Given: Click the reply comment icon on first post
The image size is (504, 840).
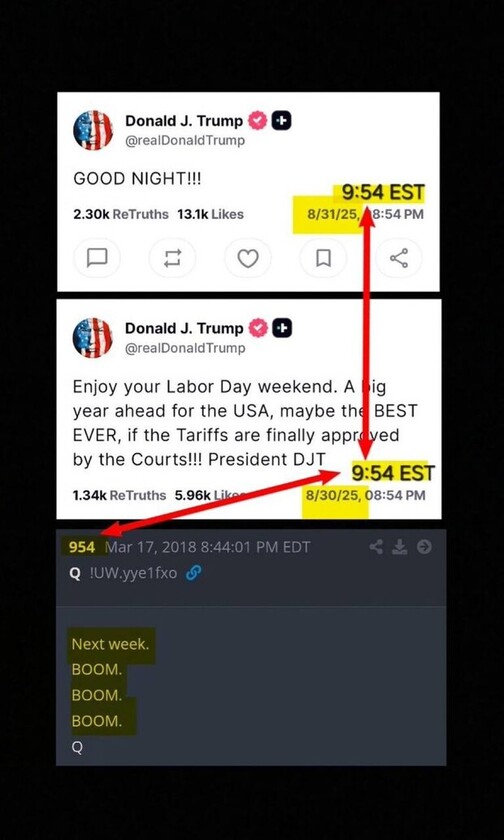Looking at the screenshot, I should [97, 258].
